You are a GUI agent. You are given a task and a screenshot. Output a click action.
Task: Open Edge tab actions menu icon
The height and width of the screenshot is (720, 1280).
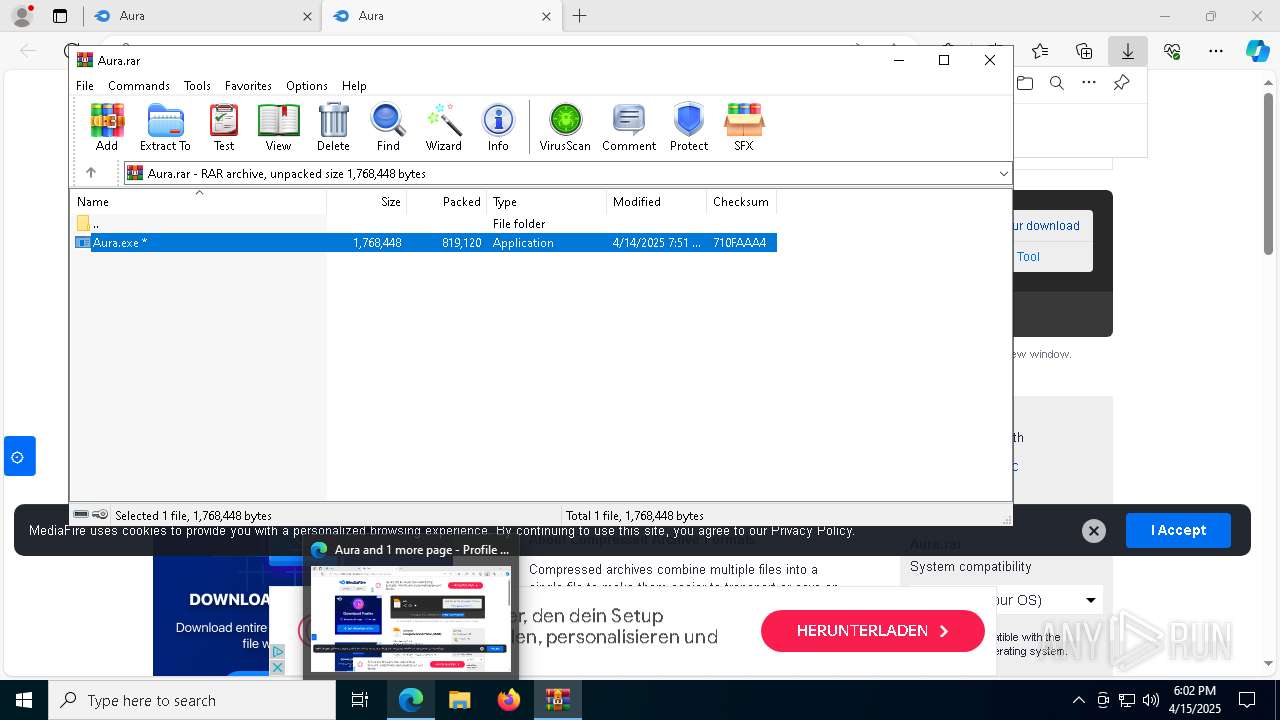coord(60,16)
